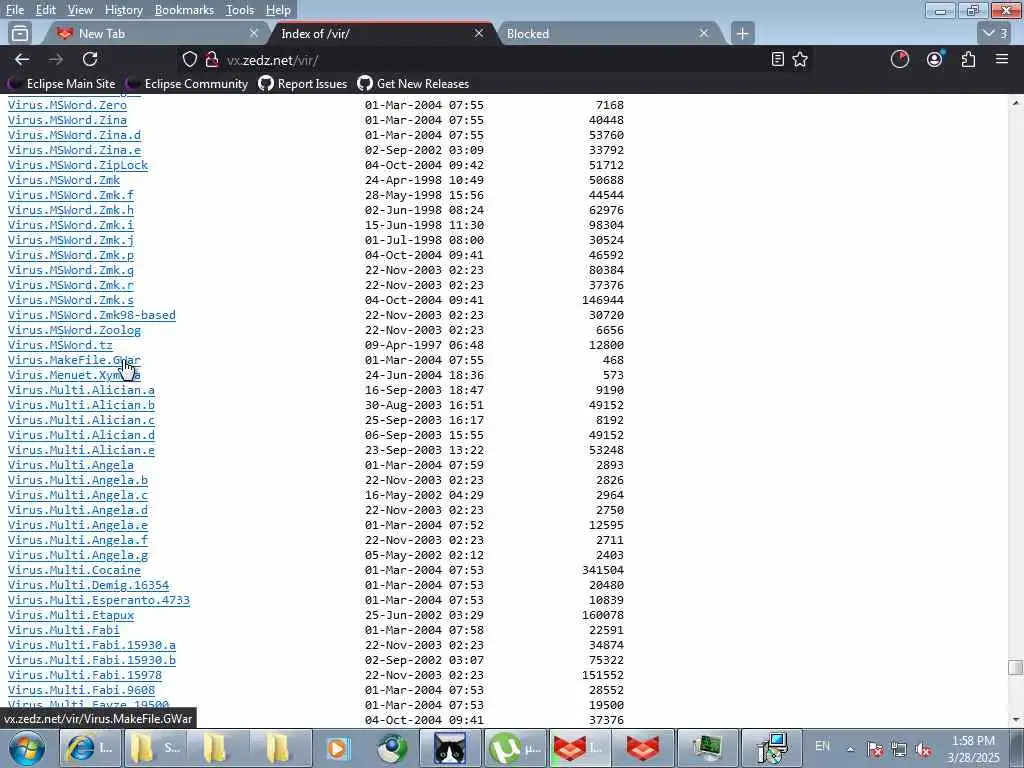Click the file size 341504

[x=603, y=570]
